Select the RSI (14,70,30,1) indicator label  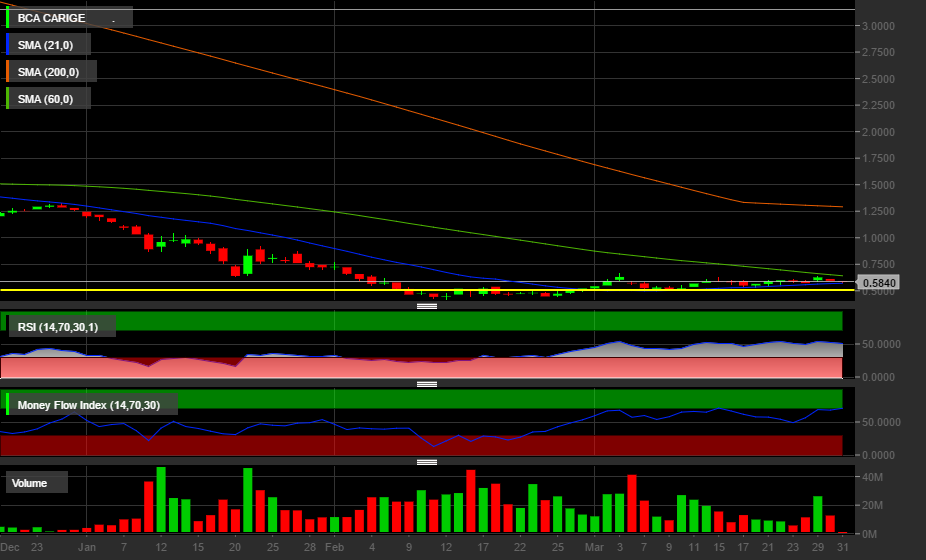pos(61,327)
